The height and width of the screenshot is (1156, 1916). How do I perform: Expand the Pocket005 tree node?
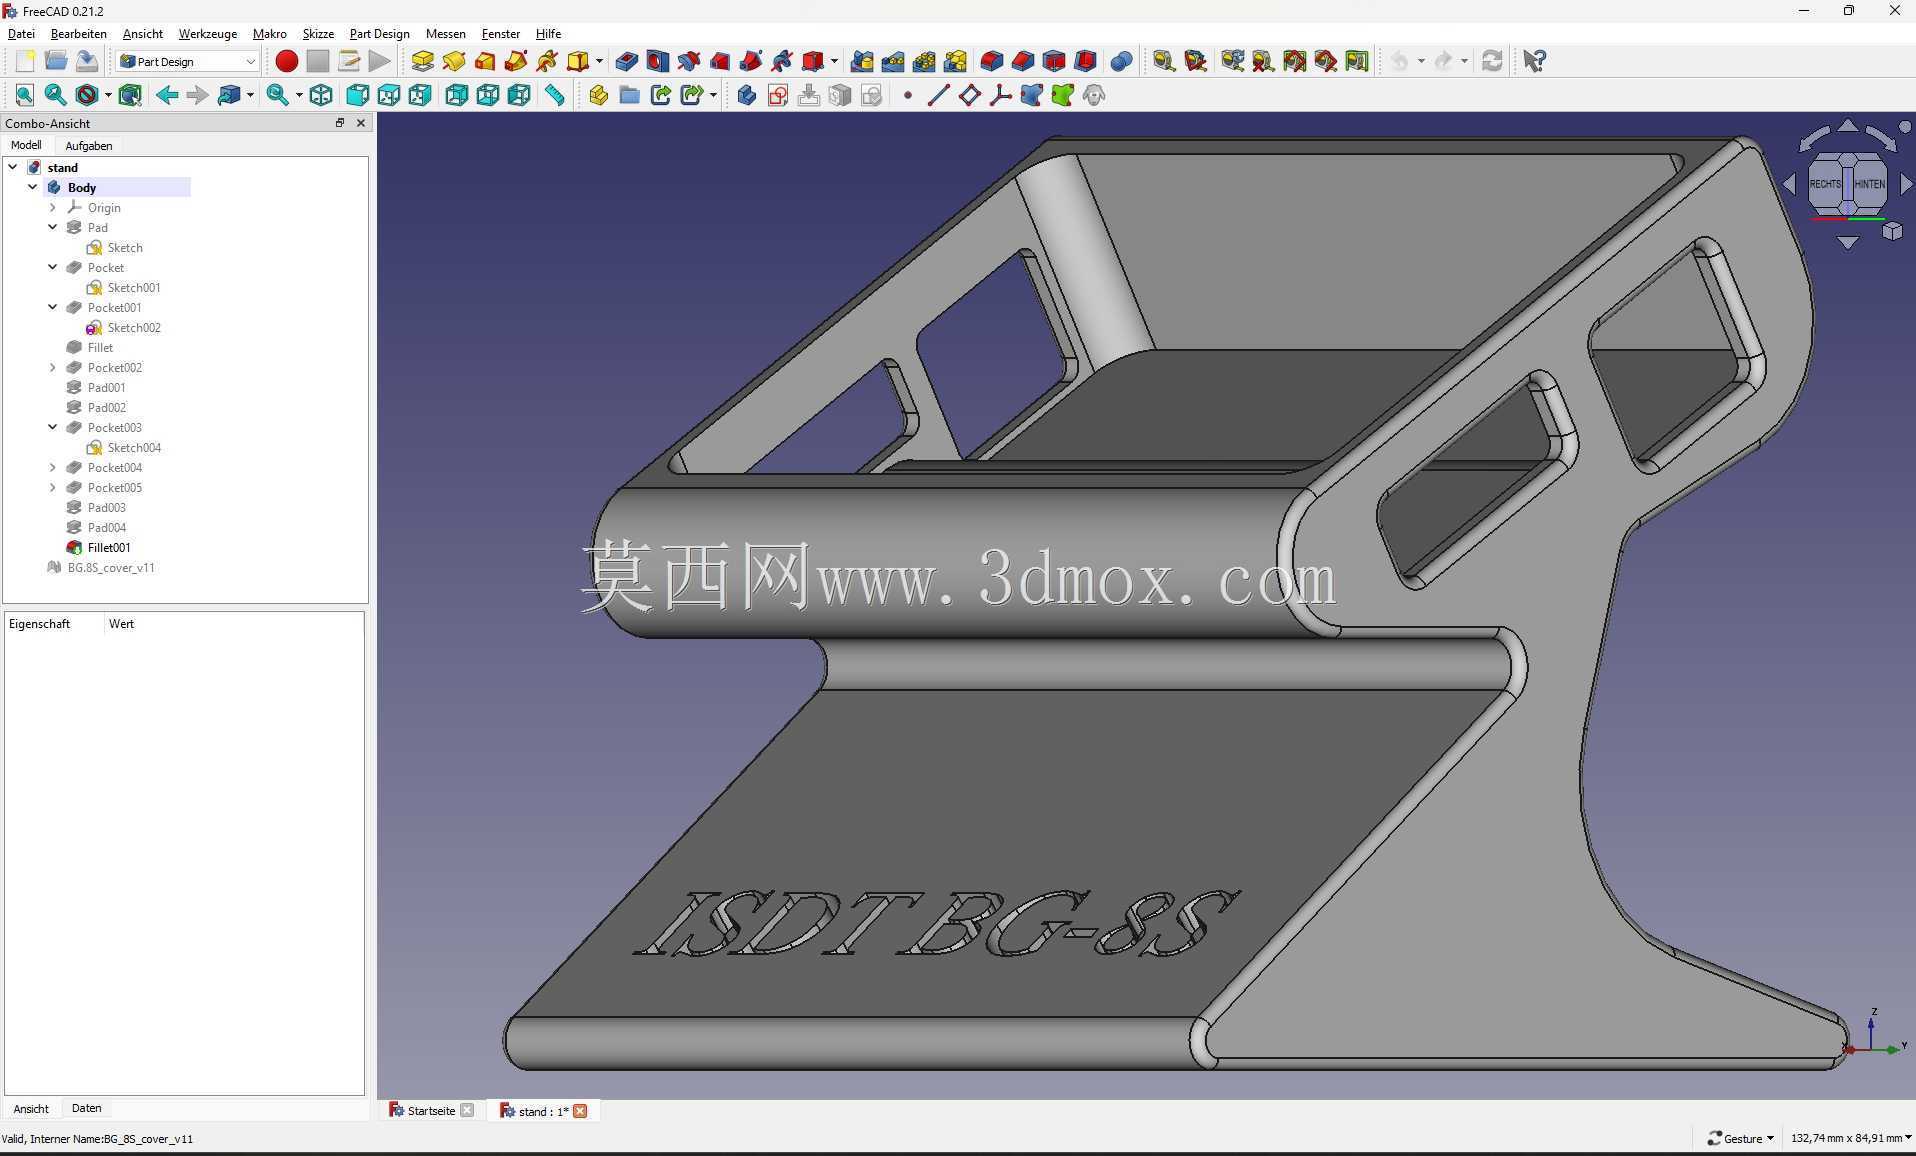[53, 487]
